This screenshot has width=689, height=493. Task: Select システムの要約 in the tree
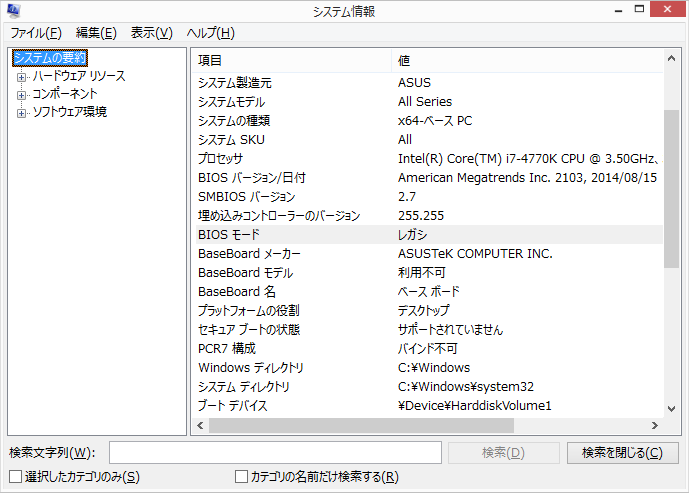49,58
